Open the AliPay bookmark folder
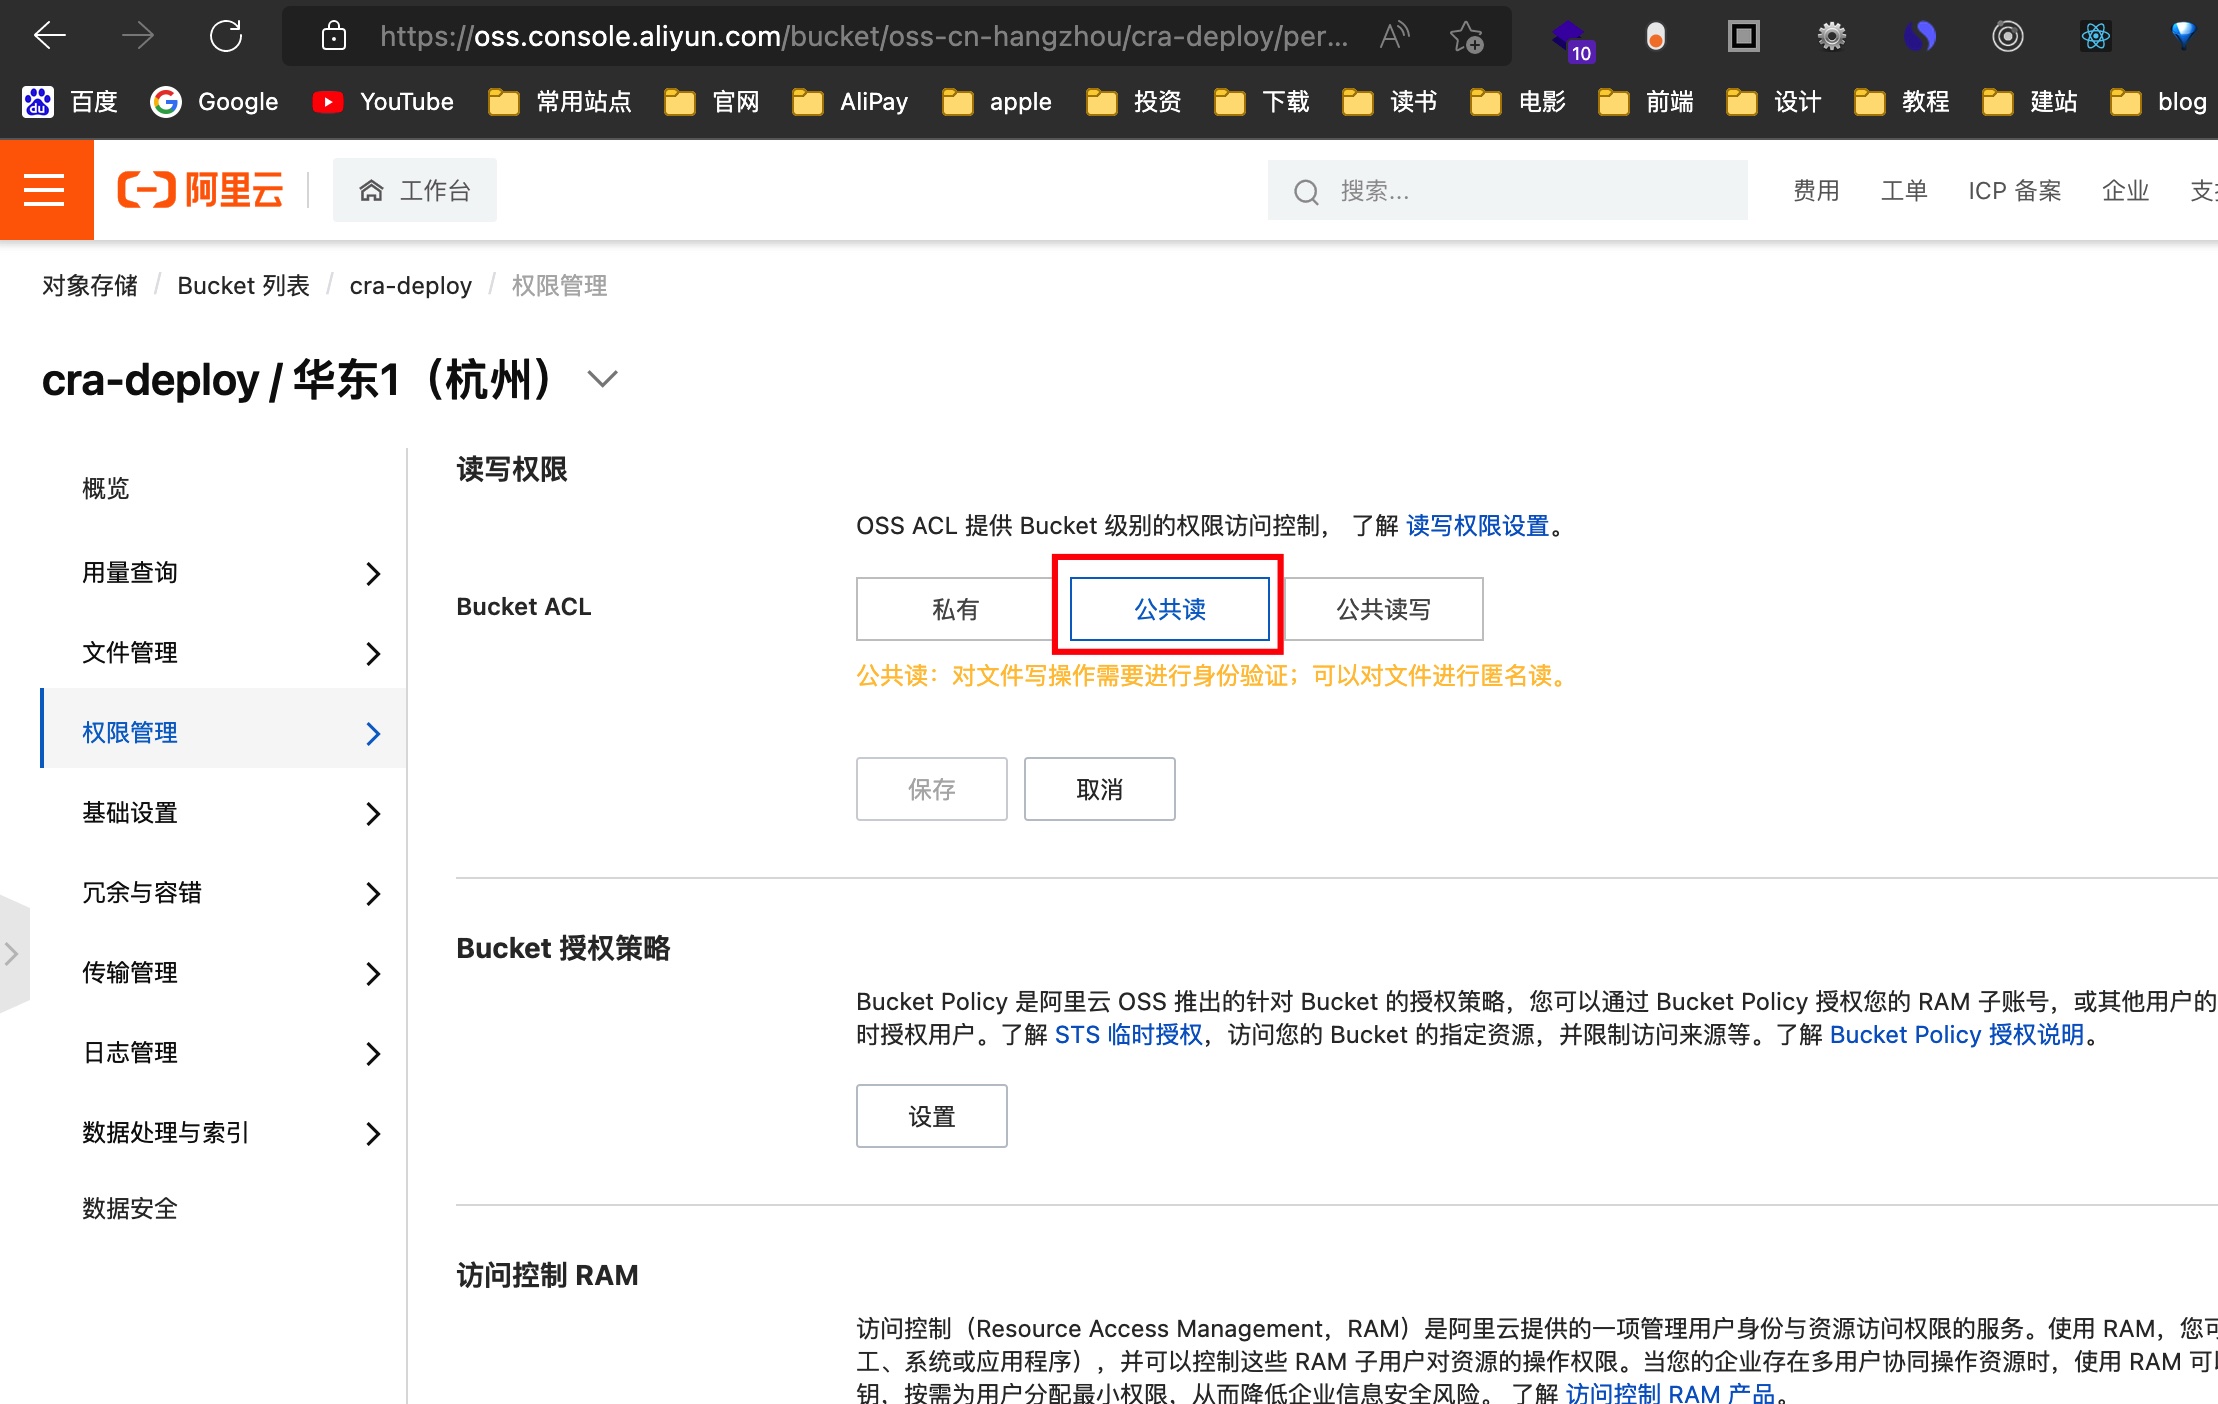This screenshot has height=1404, width=2218. [x=850, y=102]
